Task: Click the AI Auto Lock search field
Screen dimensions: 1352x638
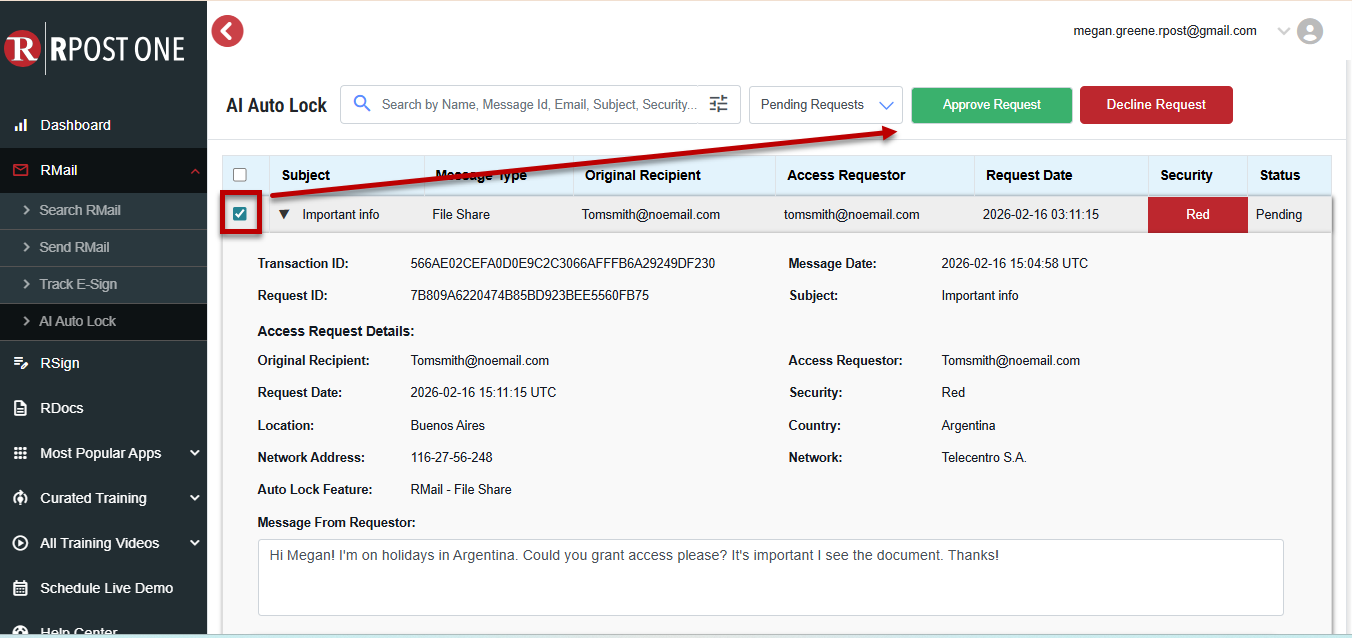Action: click(x=539, y=104)
